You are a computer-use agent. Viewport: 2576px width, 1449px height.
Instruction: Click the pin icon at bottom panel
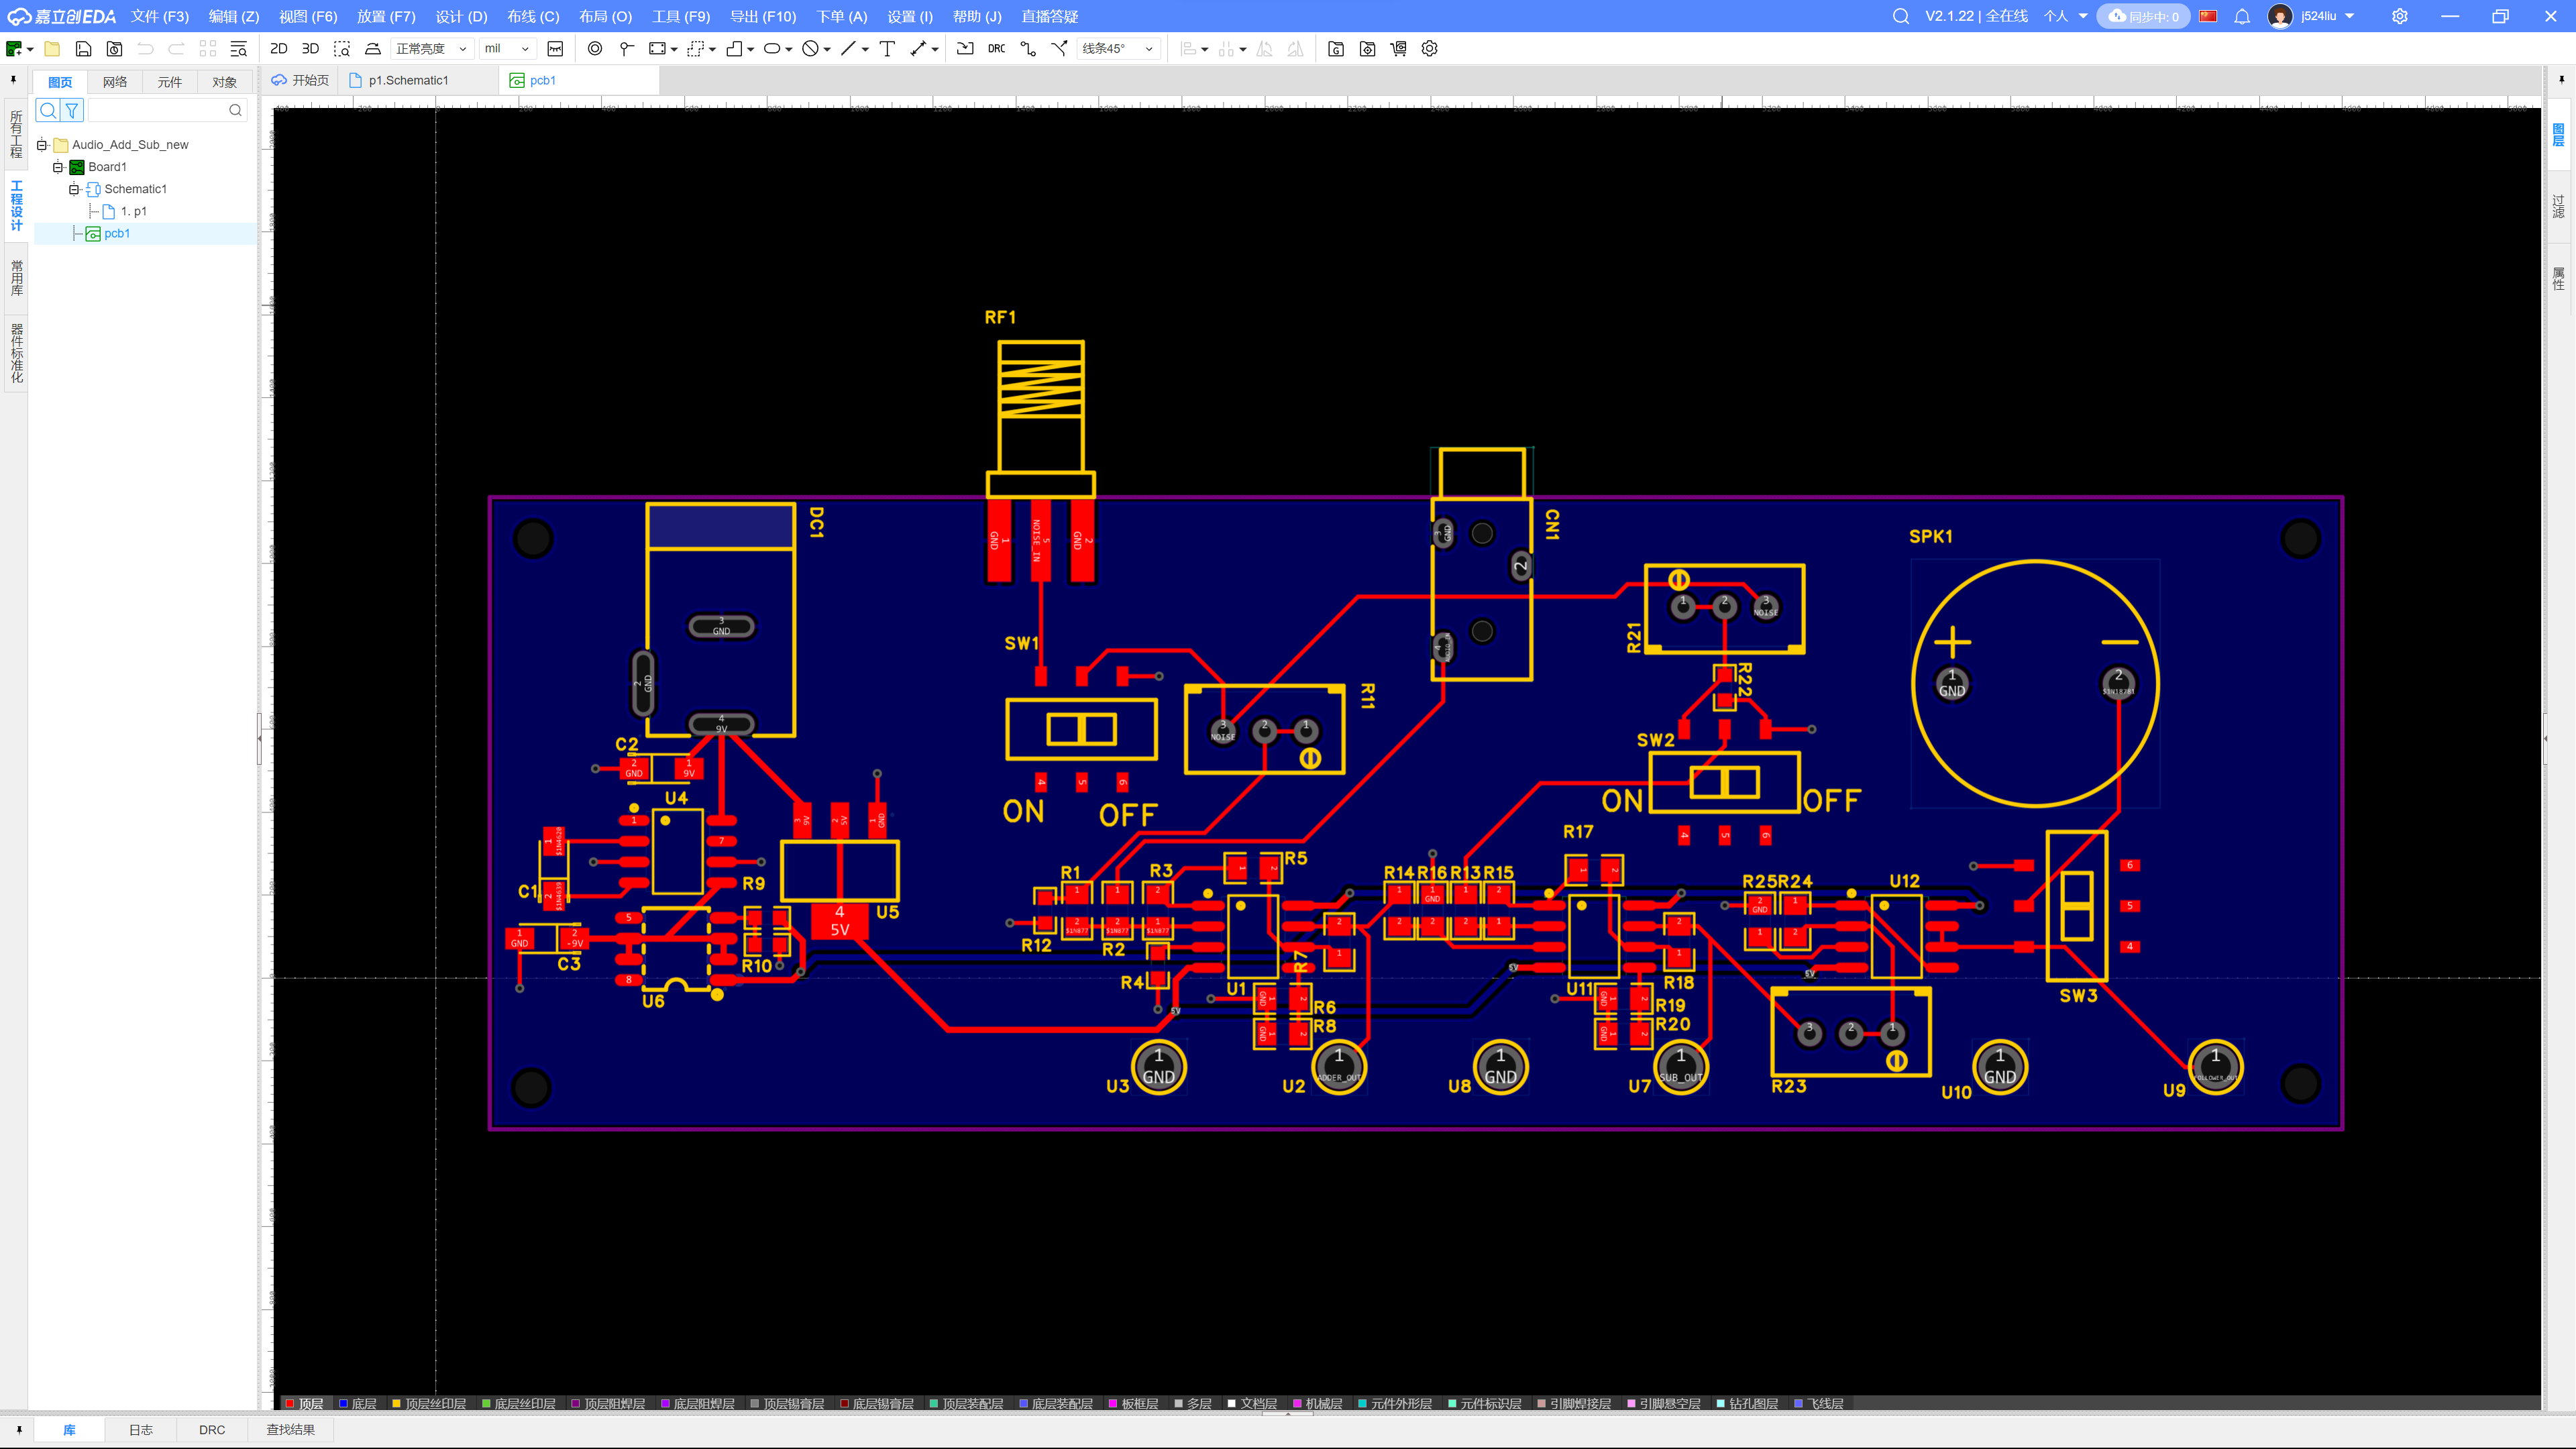19,1430
